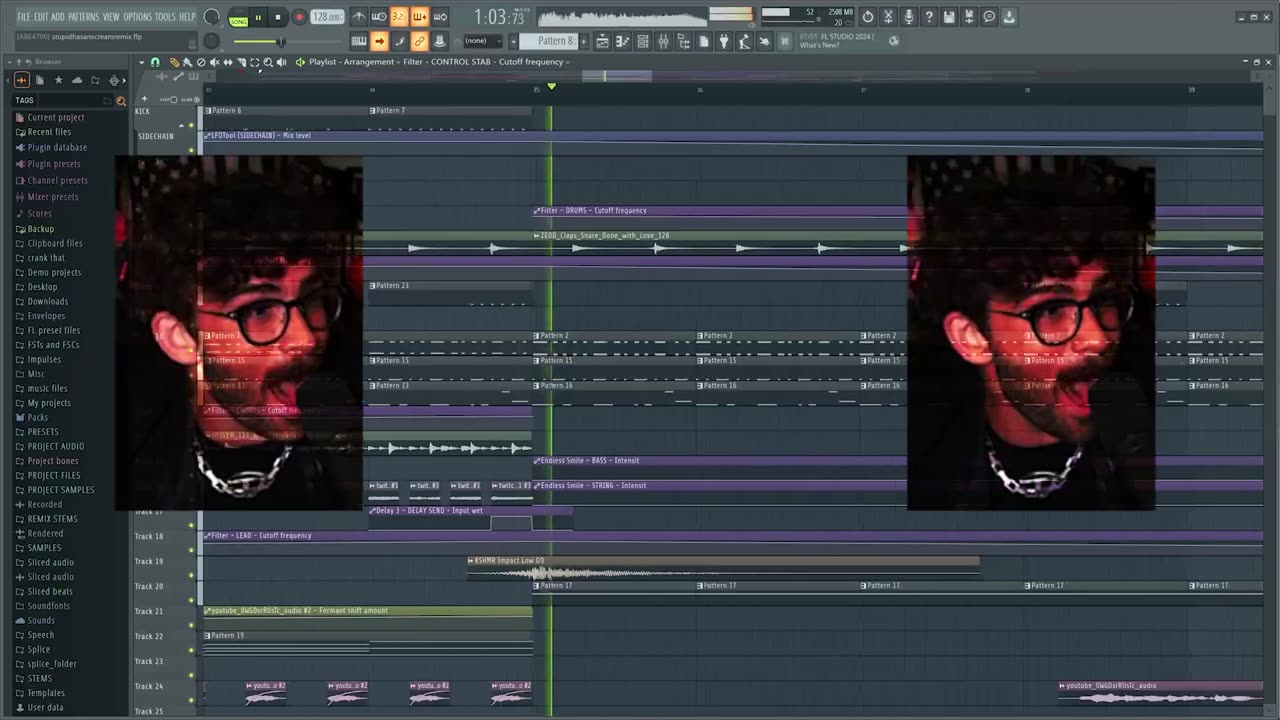Open the browser options arrow menu
This screenshot has height=720, width=1280.
[x=10, y=62]
